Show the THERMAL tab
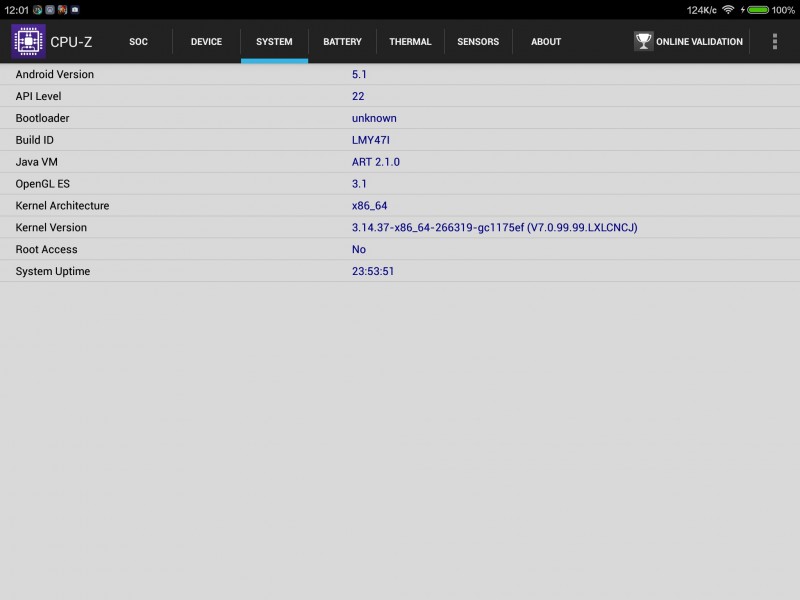 click(410, 42)
